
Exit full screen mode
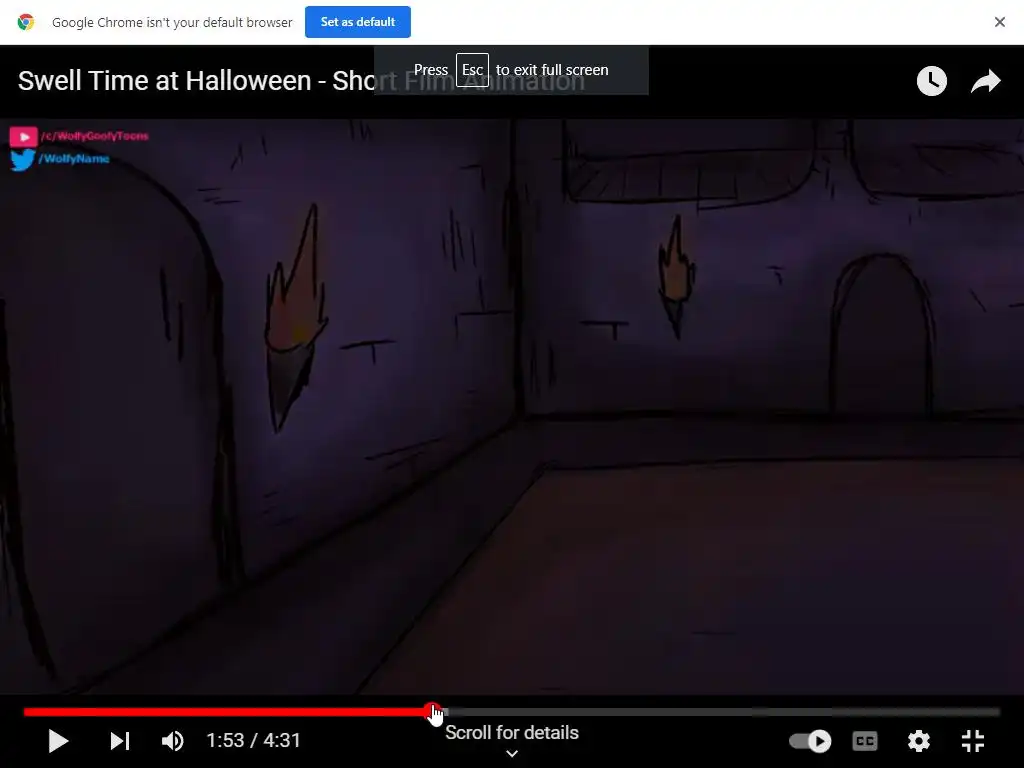coord(972,741)
